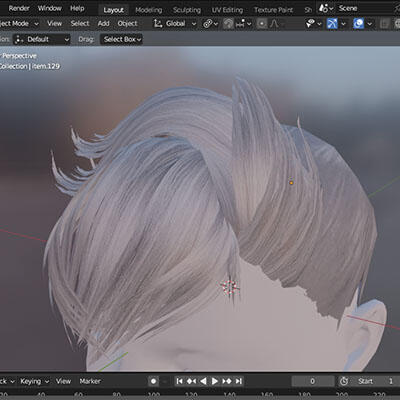This screenshot has height=400, width=400.
Task: Toggle snapping with the magnet icon
Action: click(228, 24)
